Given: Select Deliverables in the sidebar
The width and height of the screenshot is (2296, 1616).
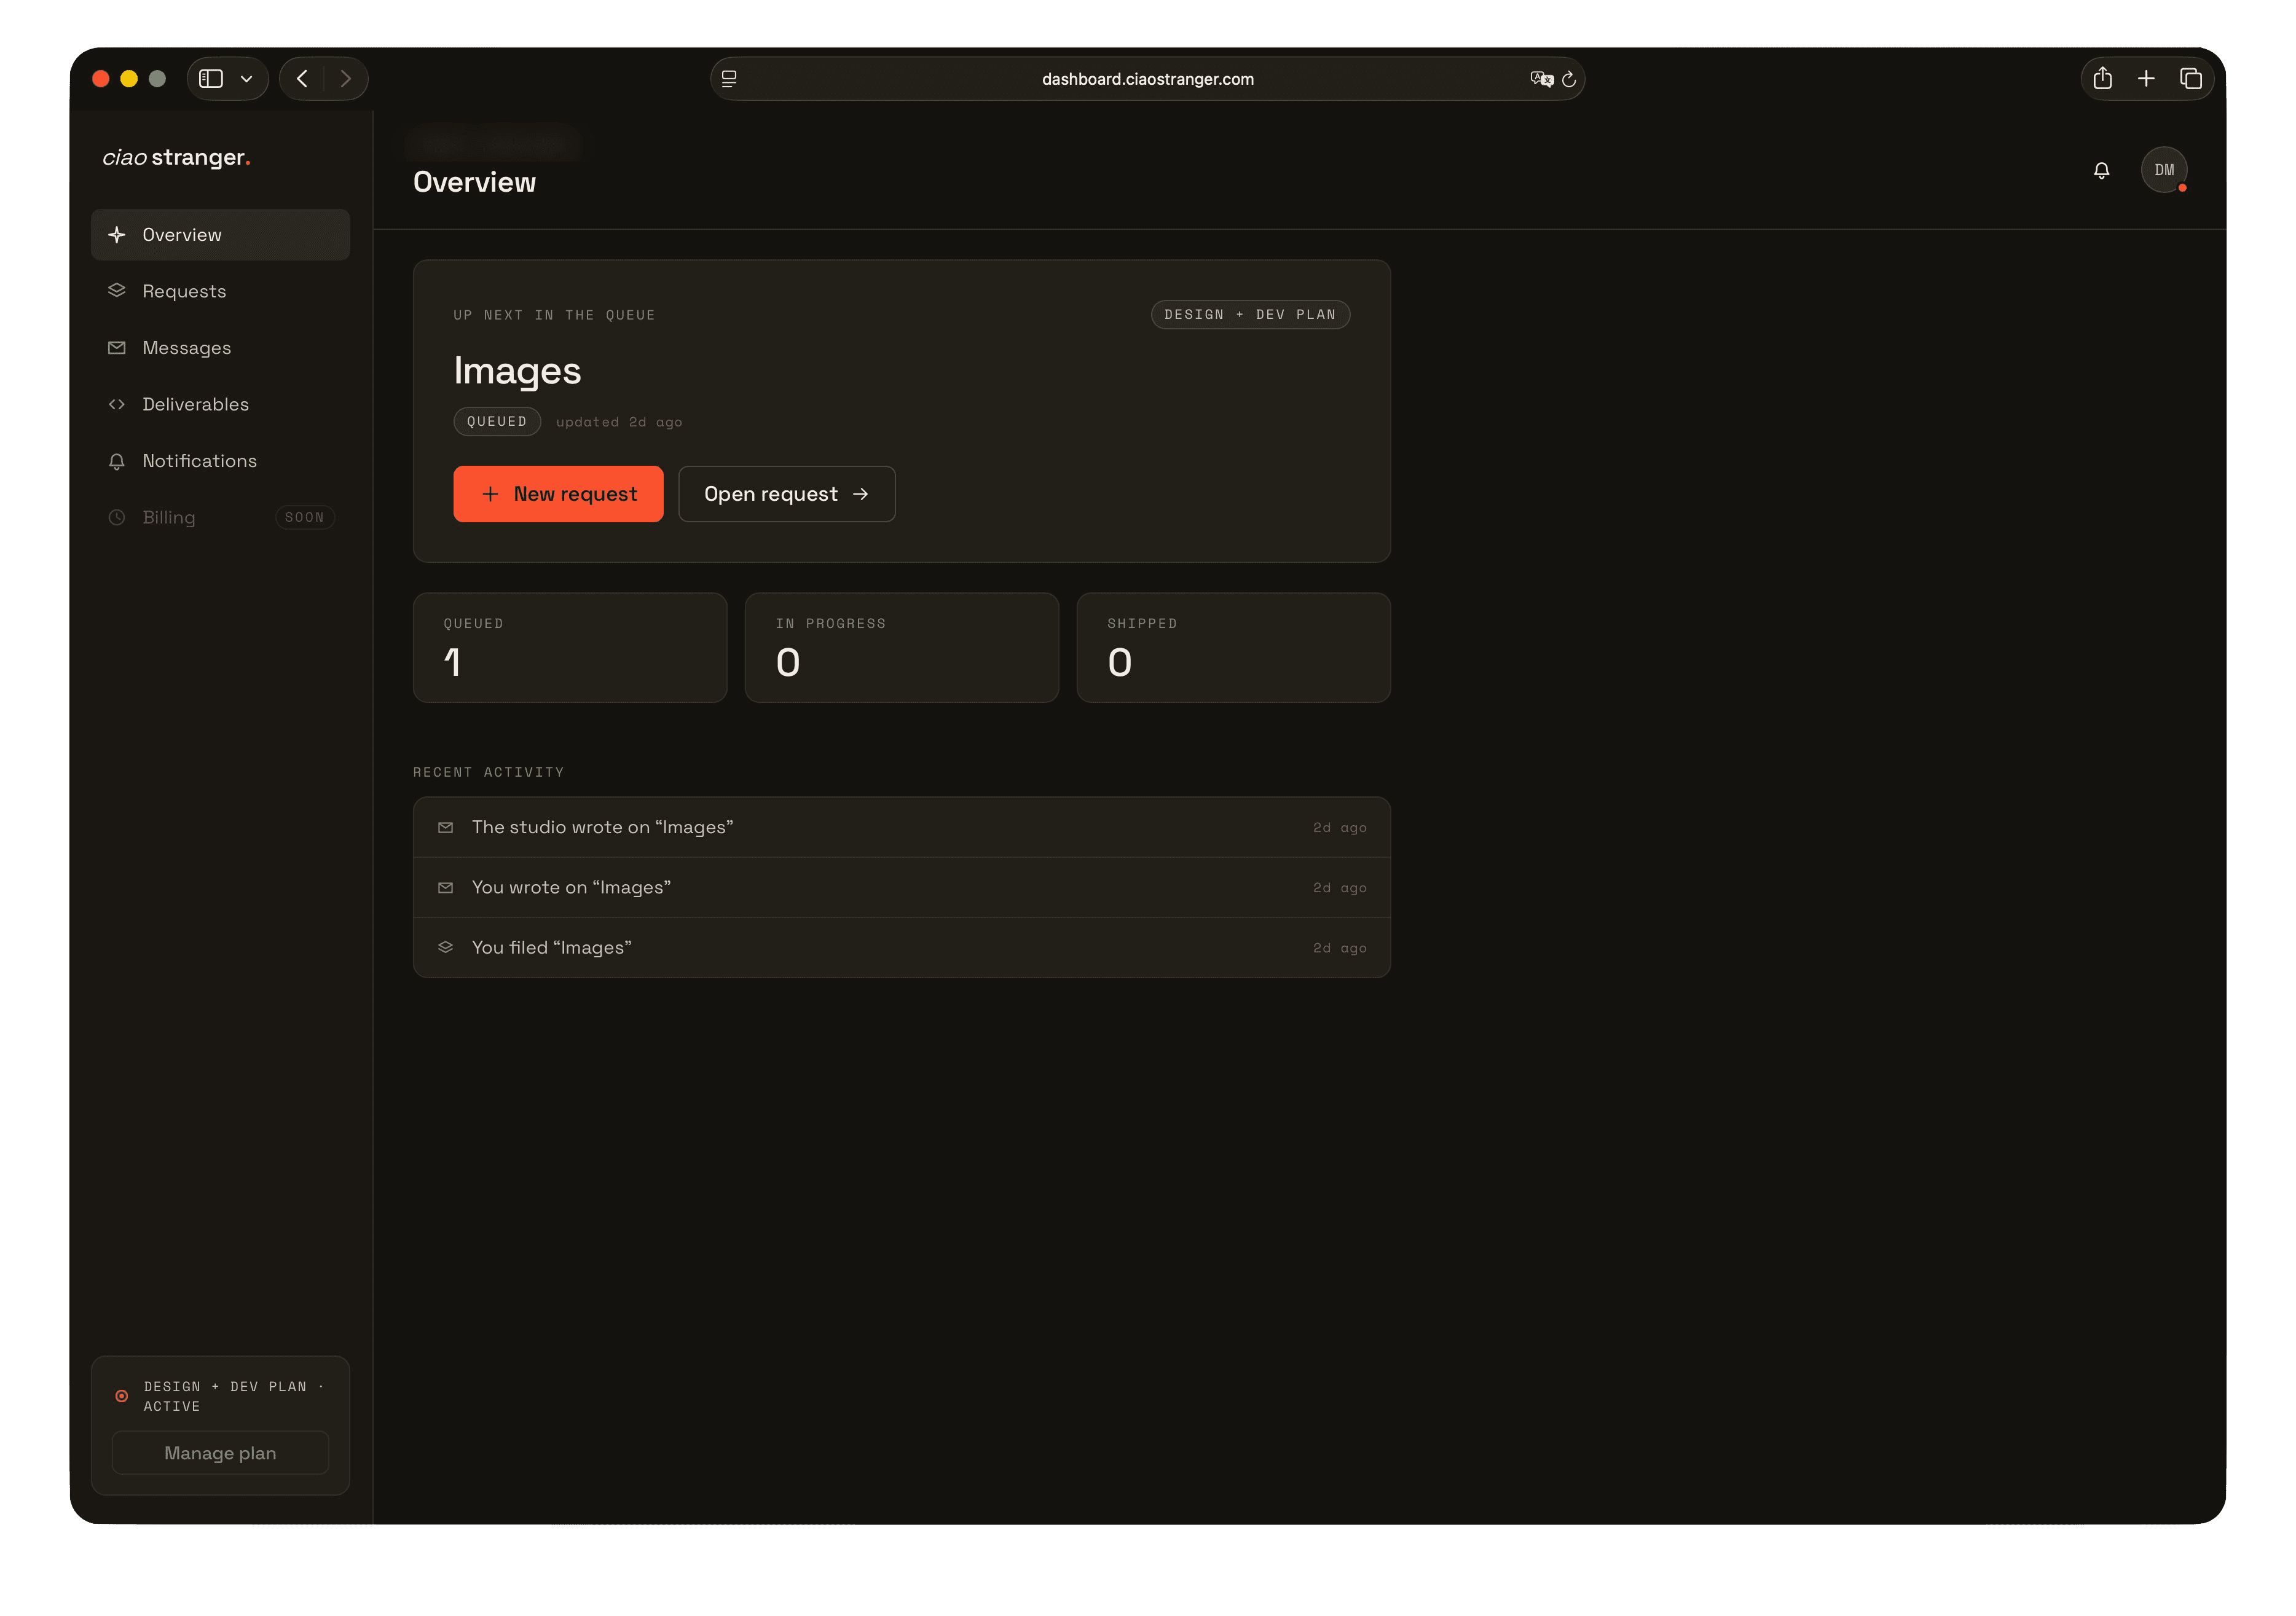Looking at the screenshot, I should pos(220,404).
